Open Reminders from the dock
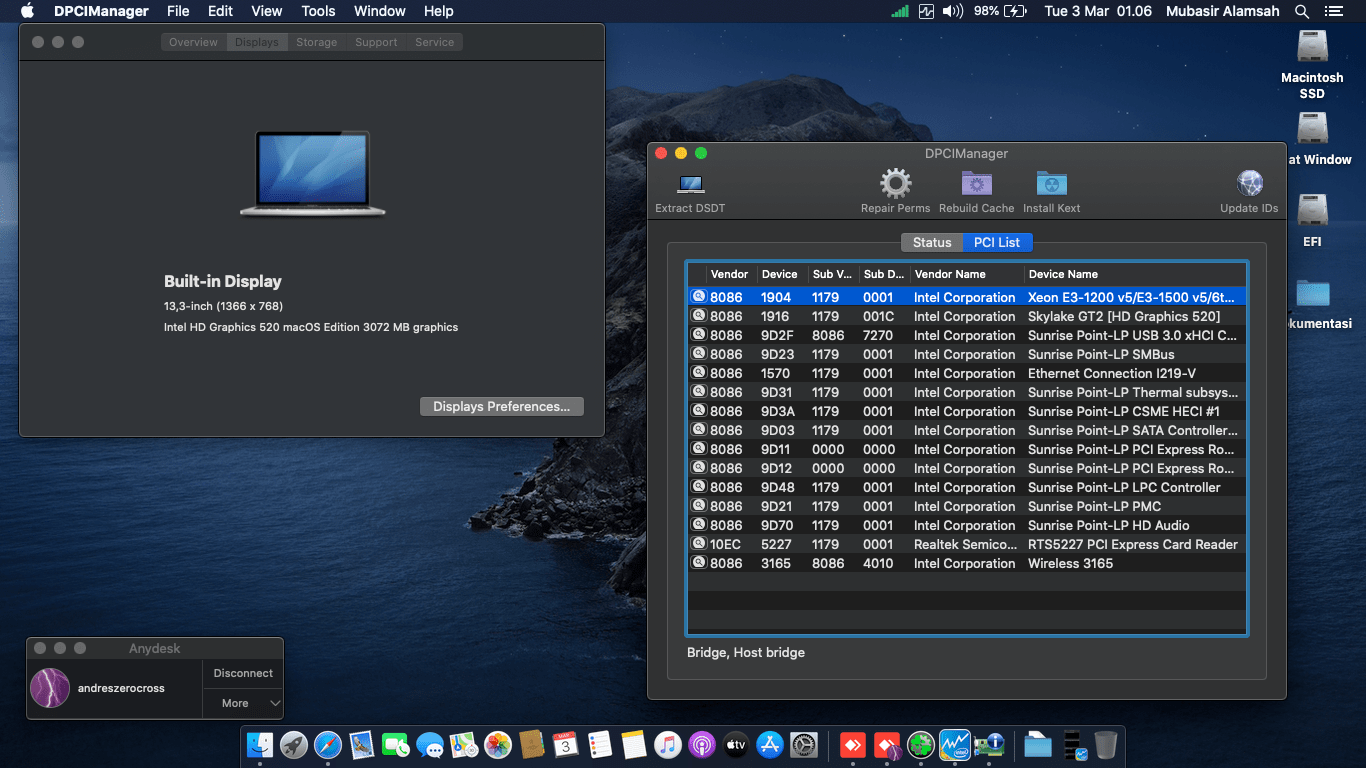Viewport: 1366px width, 768px height. (600, 745)
